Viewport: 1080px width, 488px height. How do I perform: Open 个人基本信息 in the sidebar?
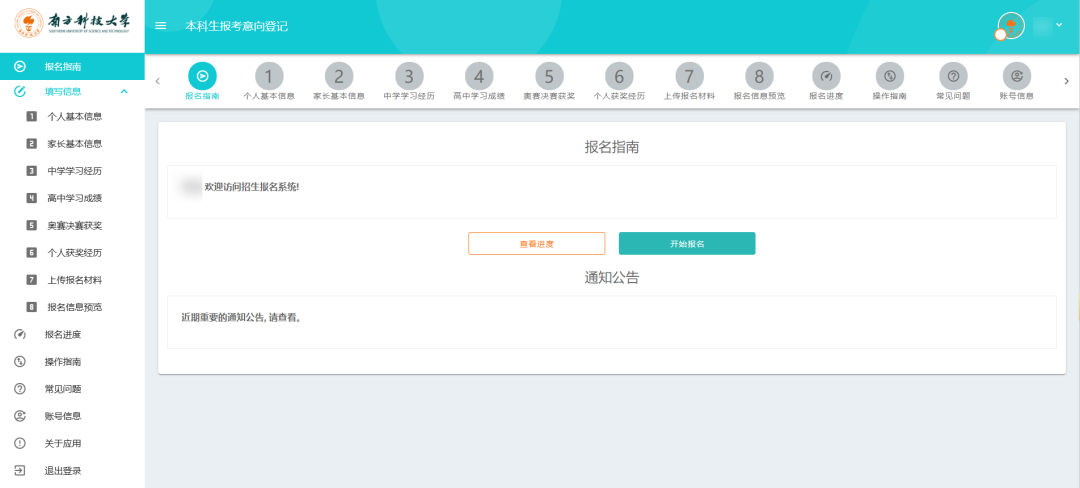[74, 117]
